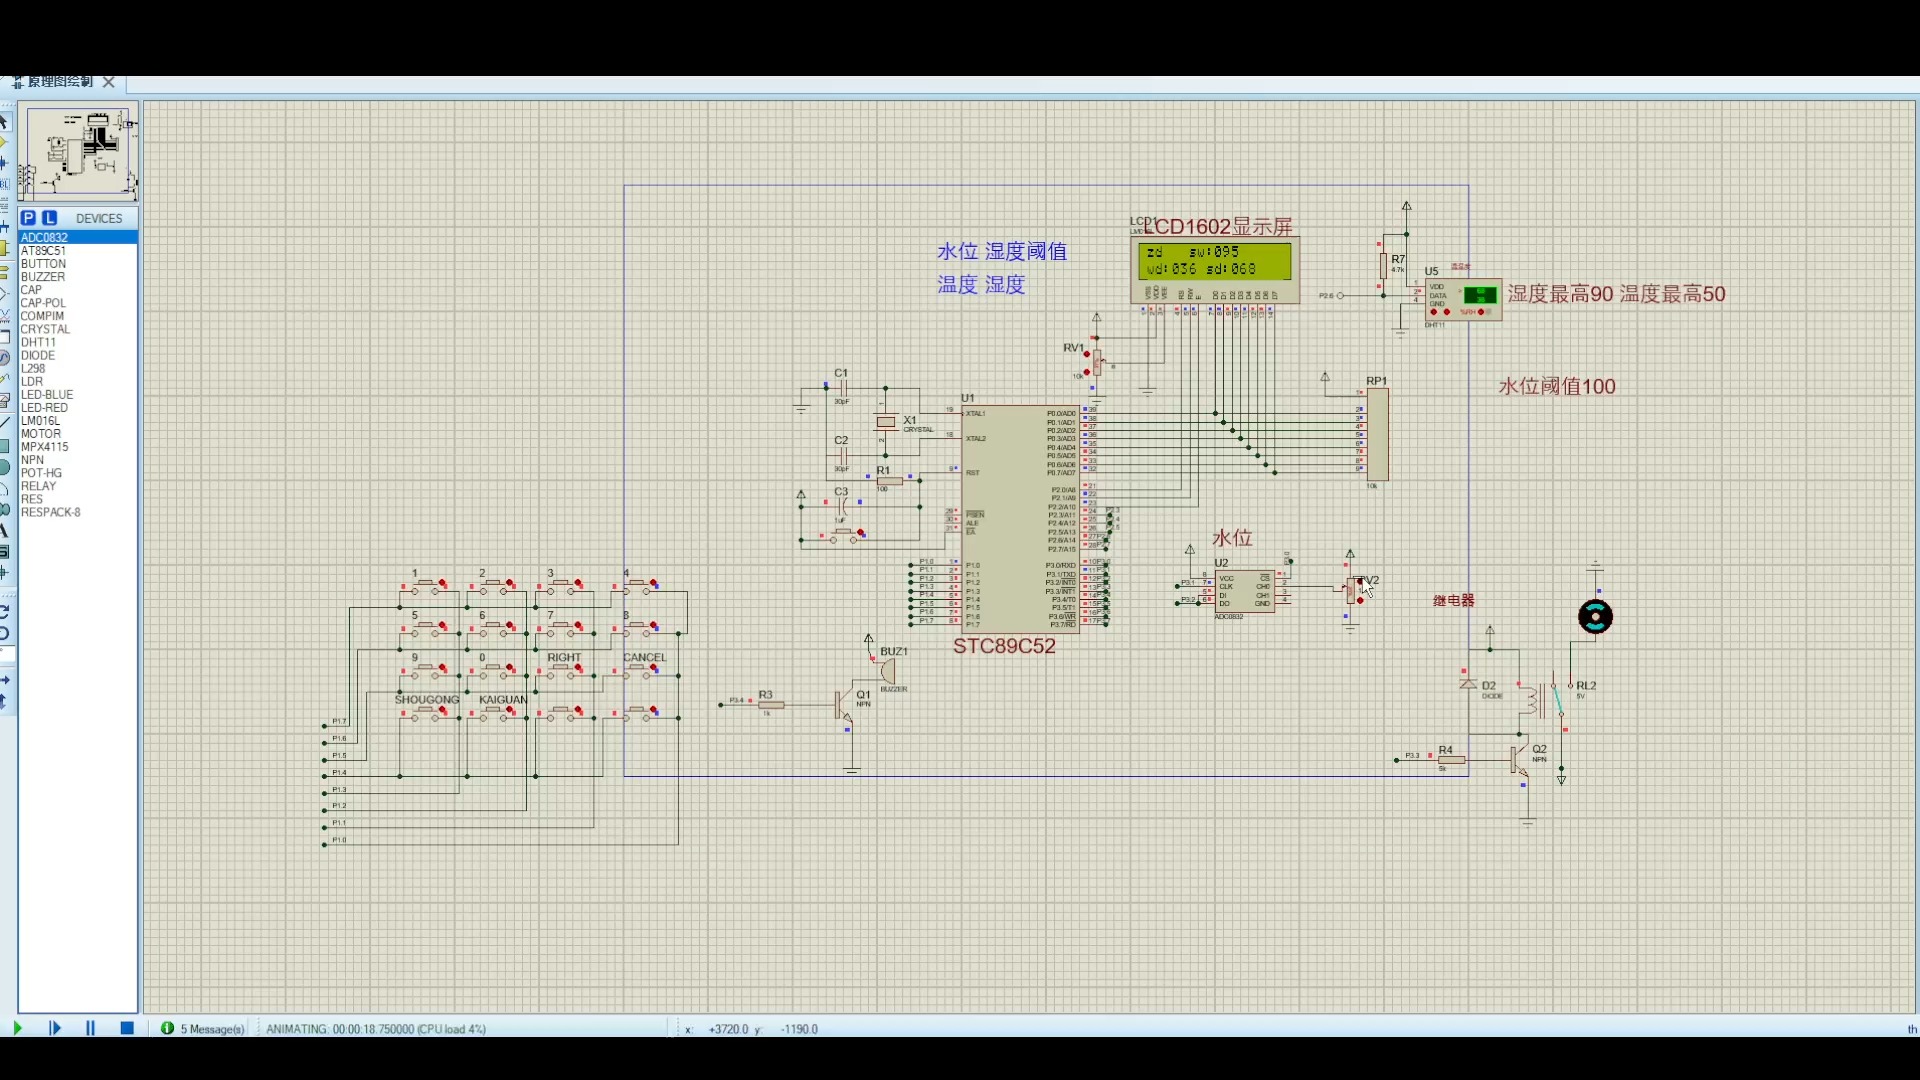The height and width of the screenshot is (1080, 1920).
Task: Select RELAY in the devices list
Action: 77,486
